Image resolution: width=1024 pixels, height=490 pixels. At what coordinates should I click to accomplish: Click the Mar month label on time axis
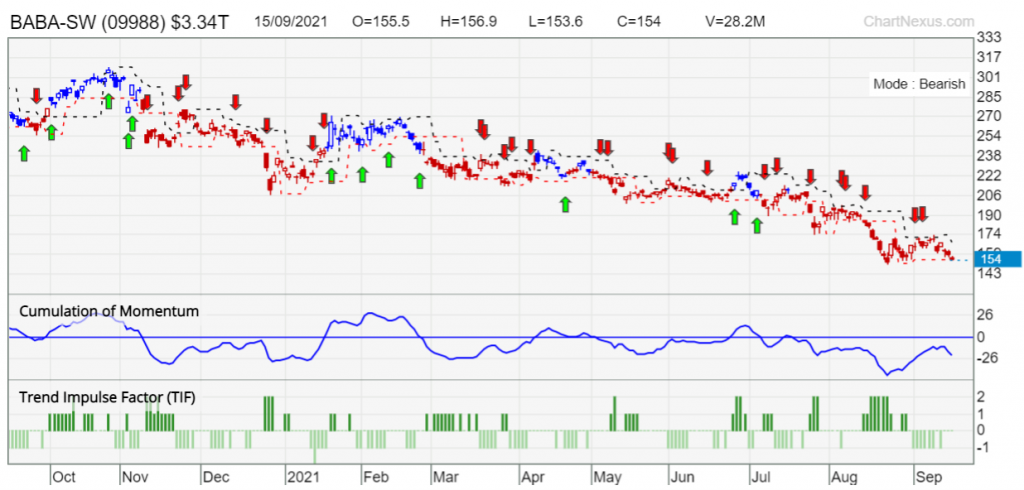445,476
